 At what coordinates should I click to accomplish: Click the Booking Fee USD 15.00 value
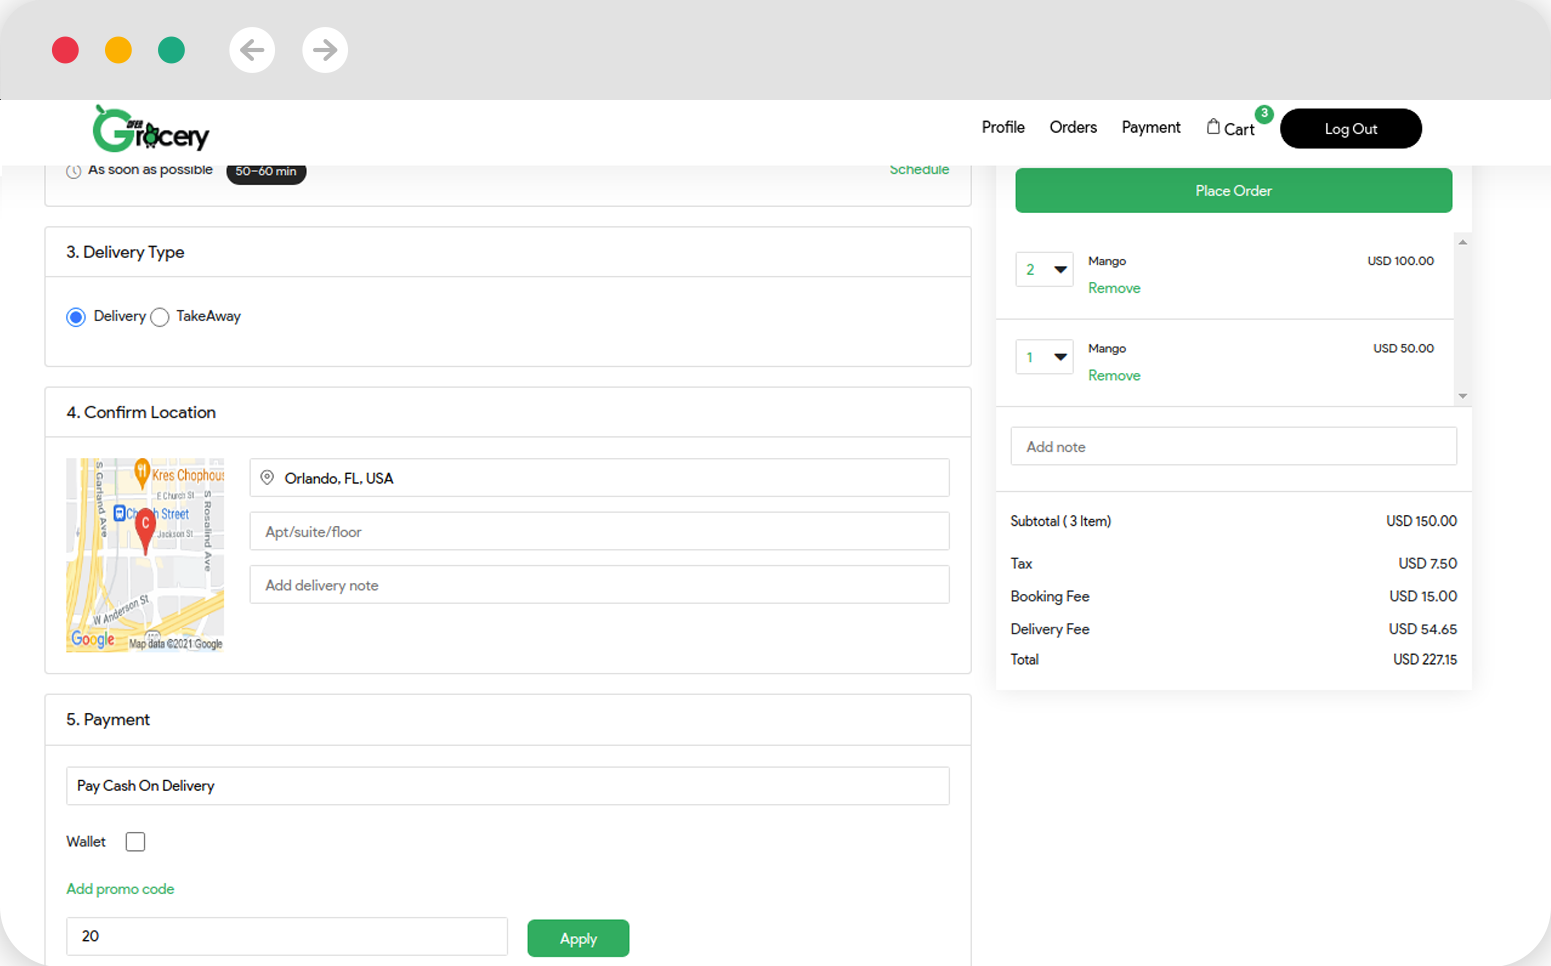coord(1423,596)
